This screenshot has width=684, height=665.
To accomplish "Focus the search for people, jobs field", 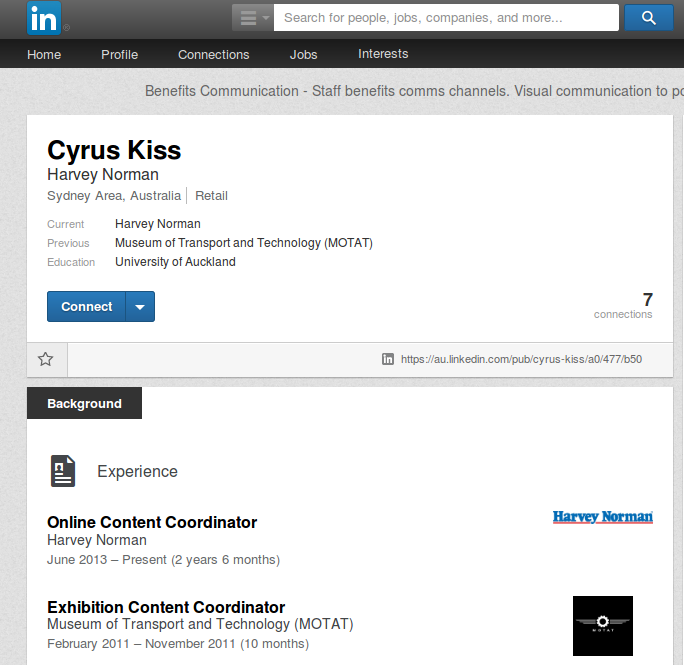I will pyautogui.click(x=446, y=17).
